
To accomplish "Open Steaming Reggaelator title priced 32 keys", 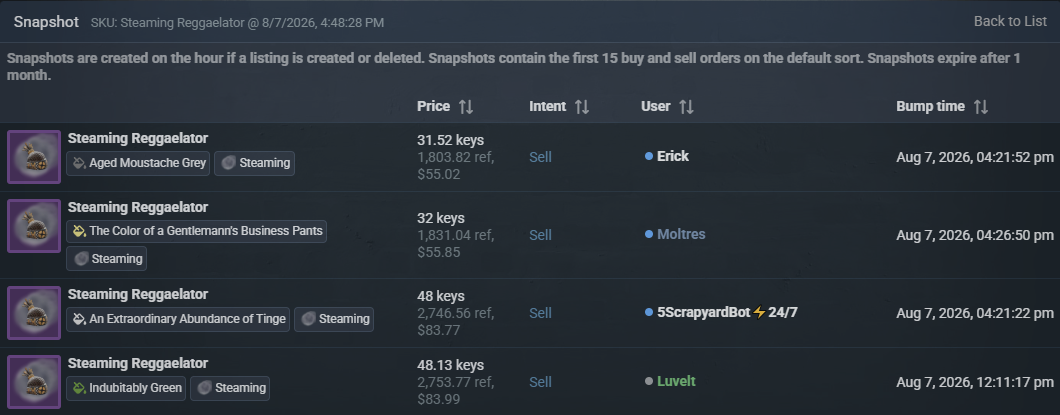I will coord(138,208).
